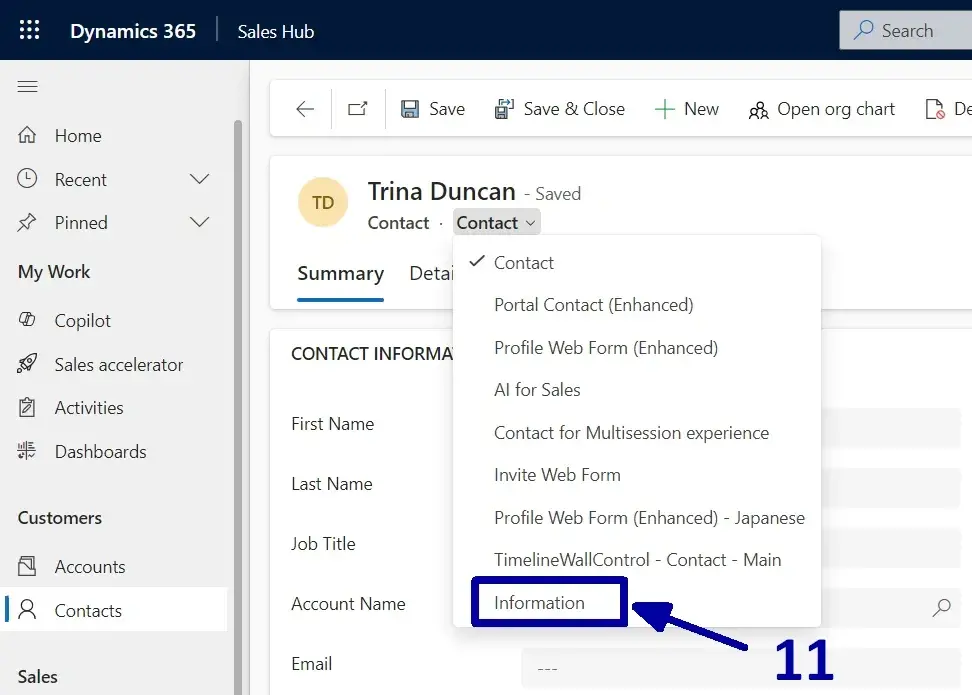Click the plus icon beside New
The width and height of the screenshot is (972, 695).
pos(665,109)
